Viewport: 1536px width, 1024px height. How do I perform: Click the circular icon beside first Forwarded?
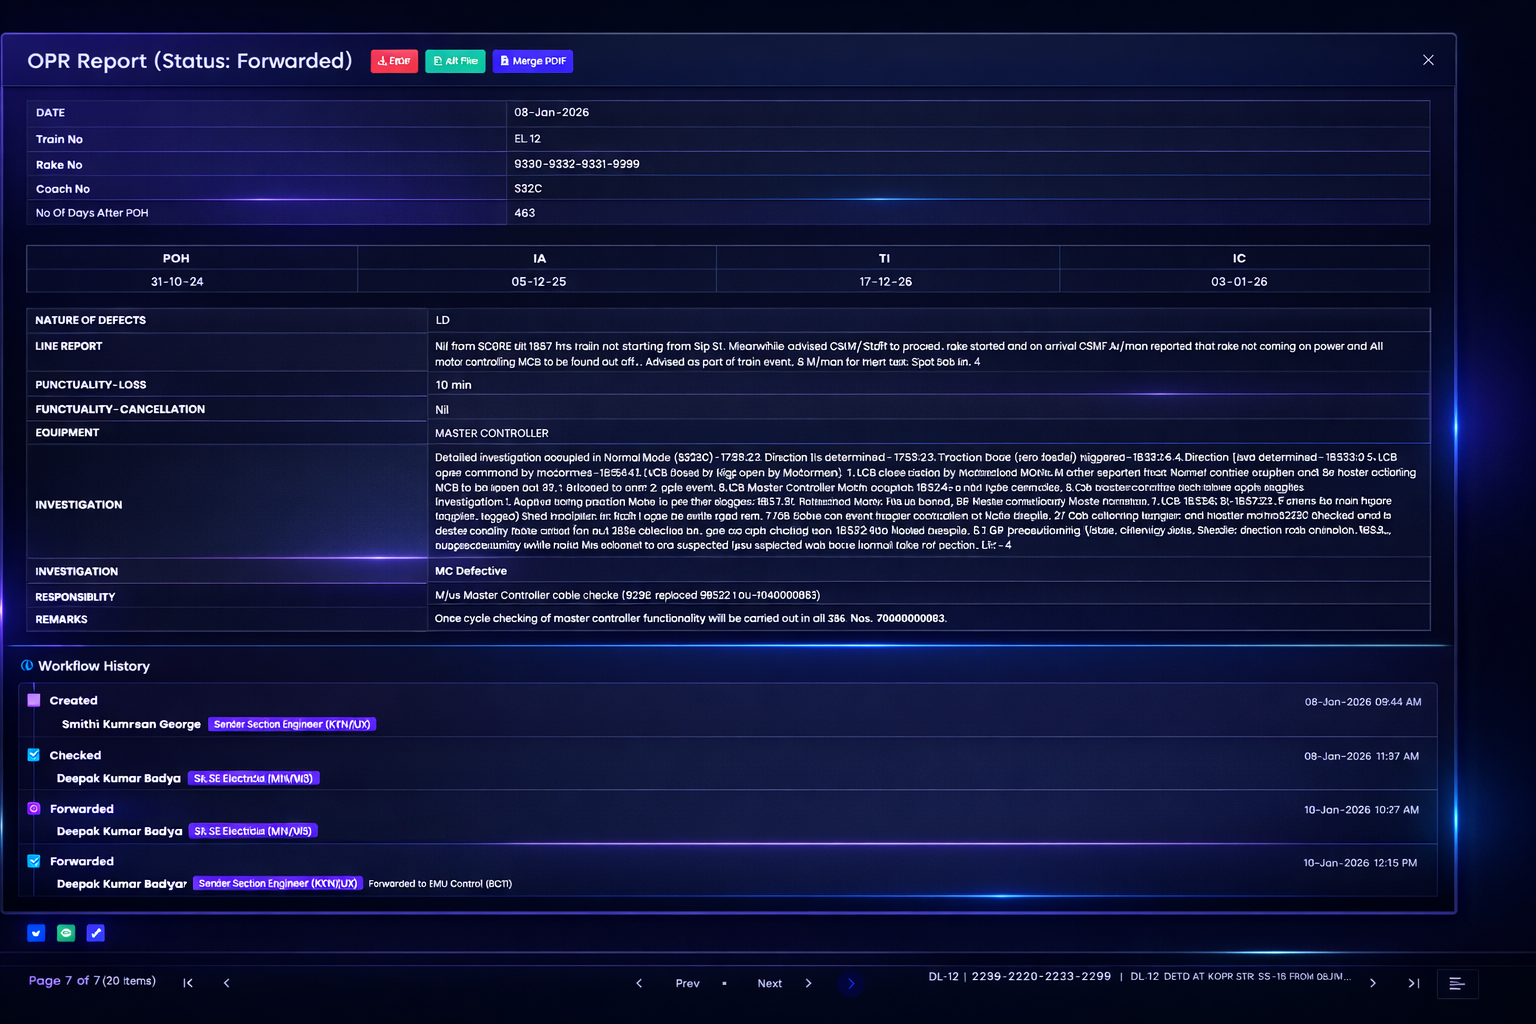tap(34, 808)
